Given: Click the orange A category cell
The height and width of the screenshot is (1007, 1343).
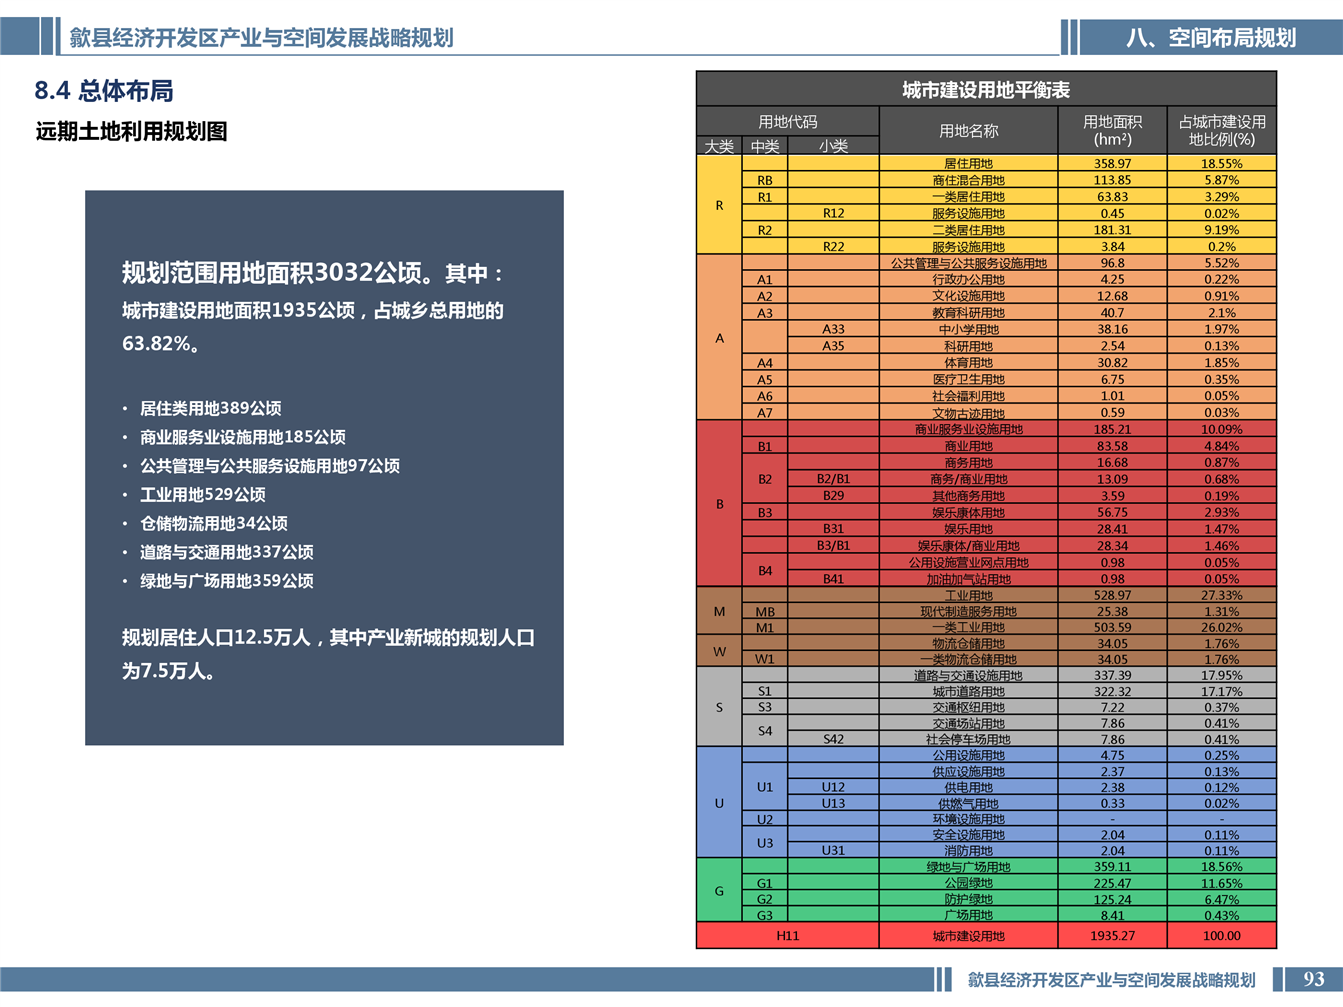Looking at the screenshot, I should pos(719,338).
